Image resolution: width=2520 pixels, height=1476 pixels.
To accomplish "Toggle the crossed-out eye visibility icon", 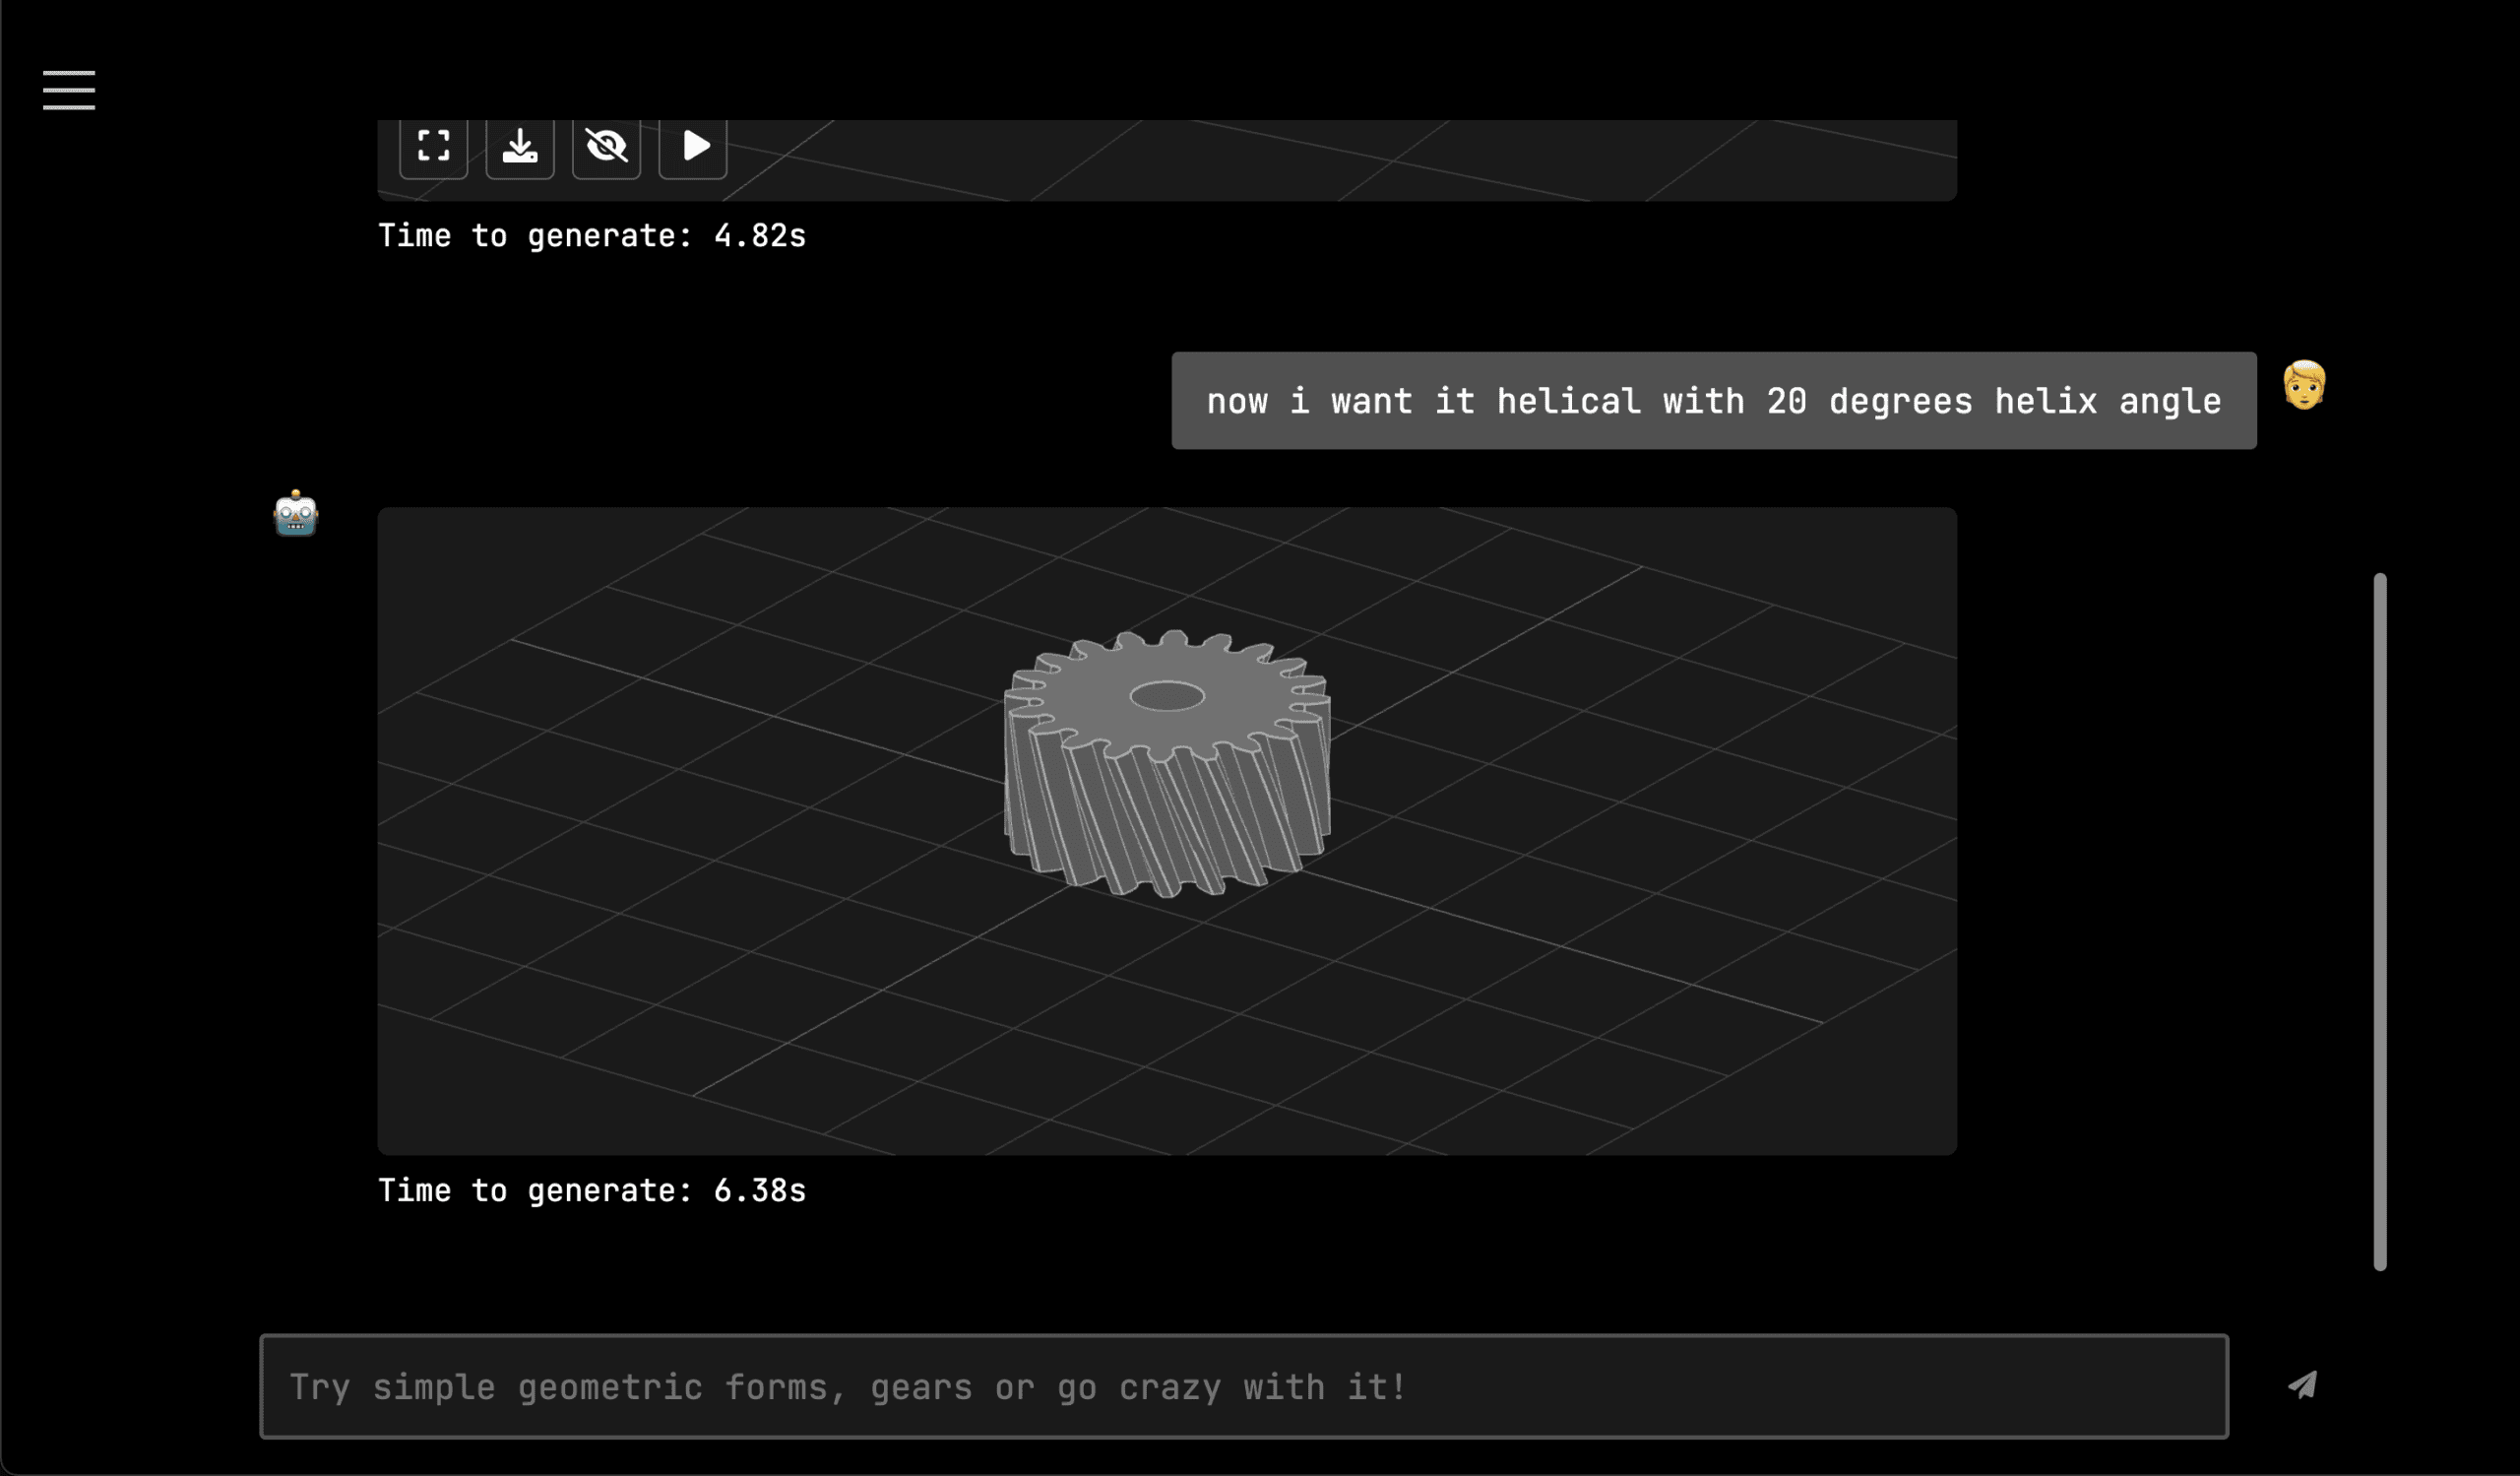I will click(606, 146).
